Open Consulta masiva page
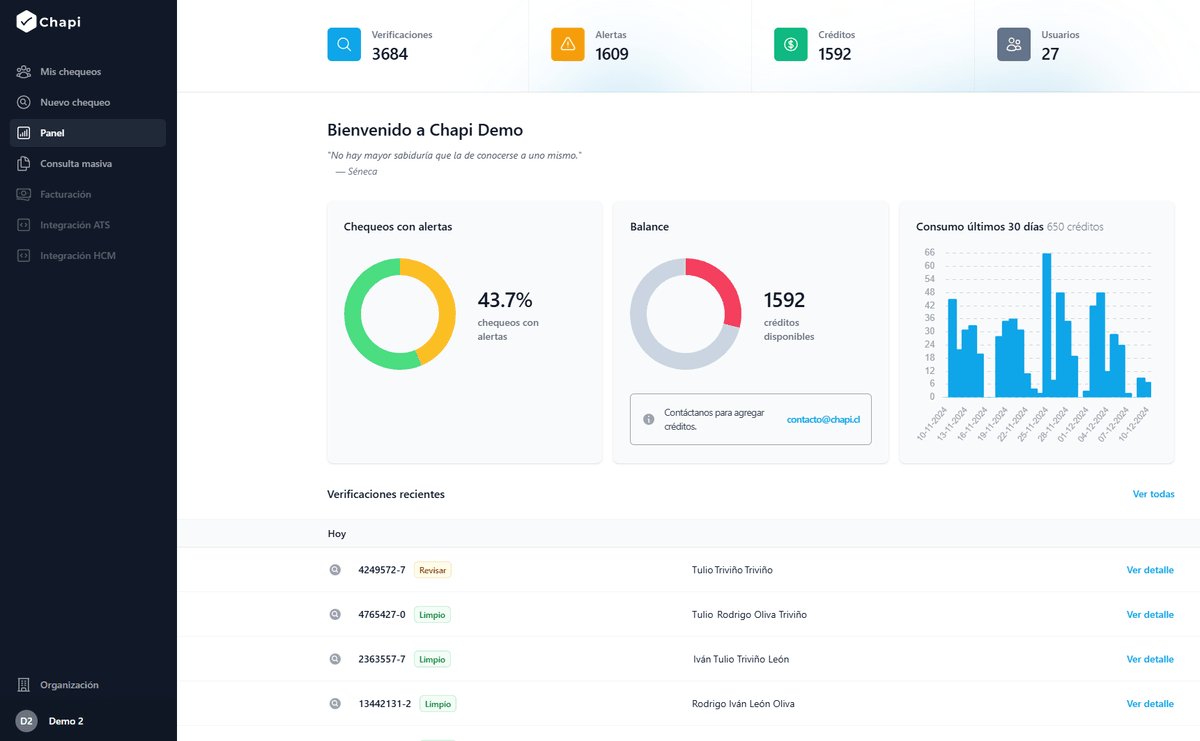The image size is (1200, 741). click(76, 164)
